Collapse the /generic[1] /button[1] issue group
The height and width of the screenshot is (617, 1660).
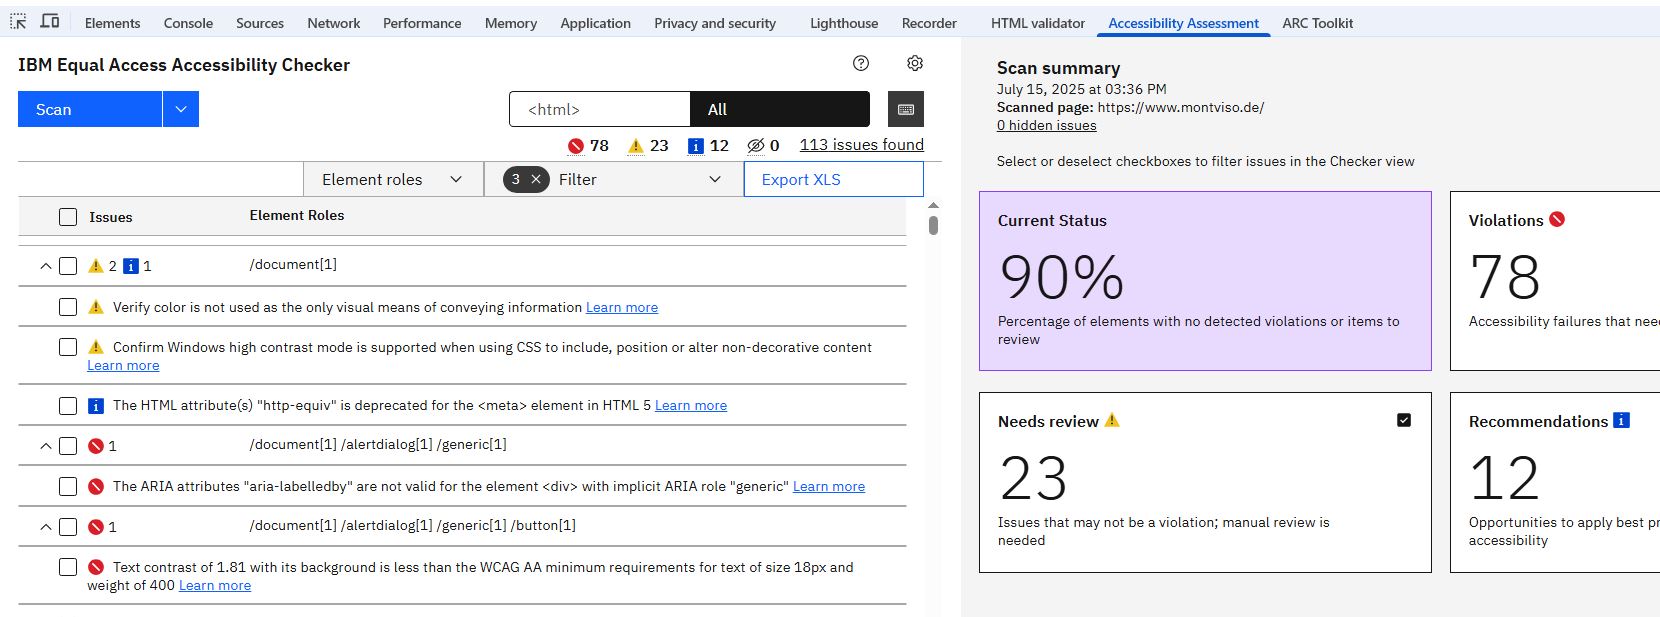point(45,527)
